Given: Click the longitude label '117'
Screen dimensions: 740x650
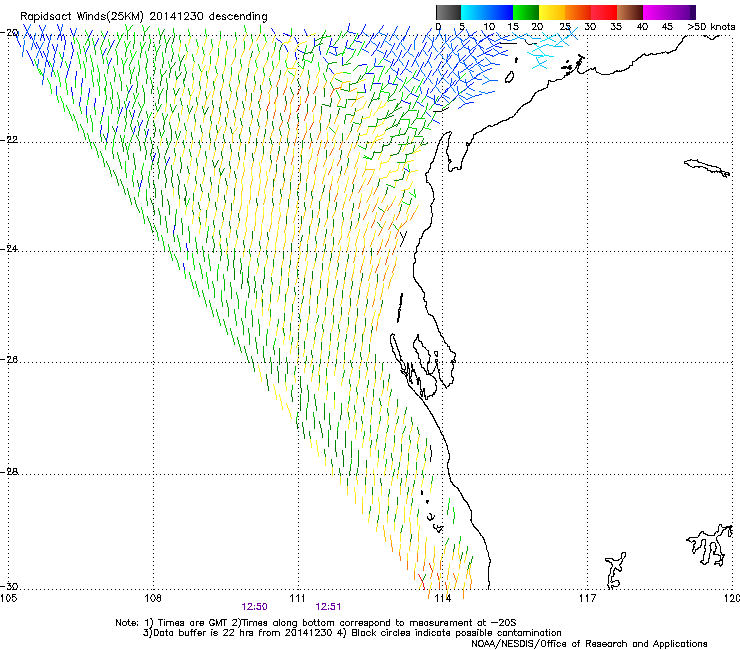Looking at the screenshot, I should (x=588, y=599).
